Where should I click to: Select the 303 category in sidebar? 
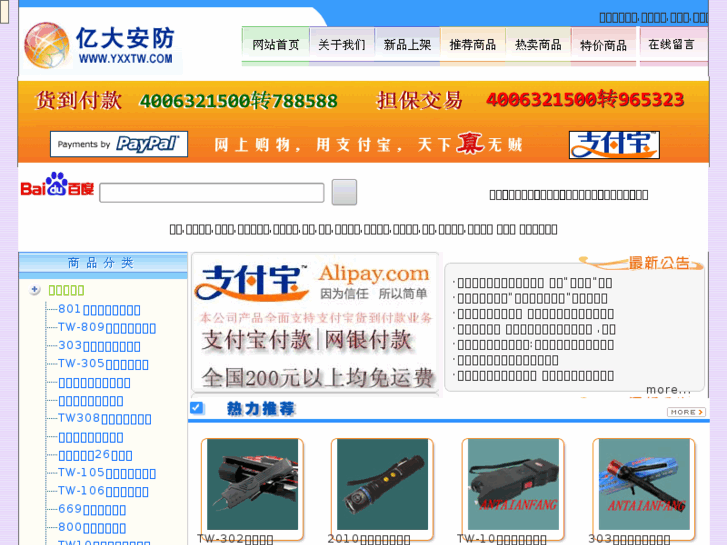pos(99,346)
